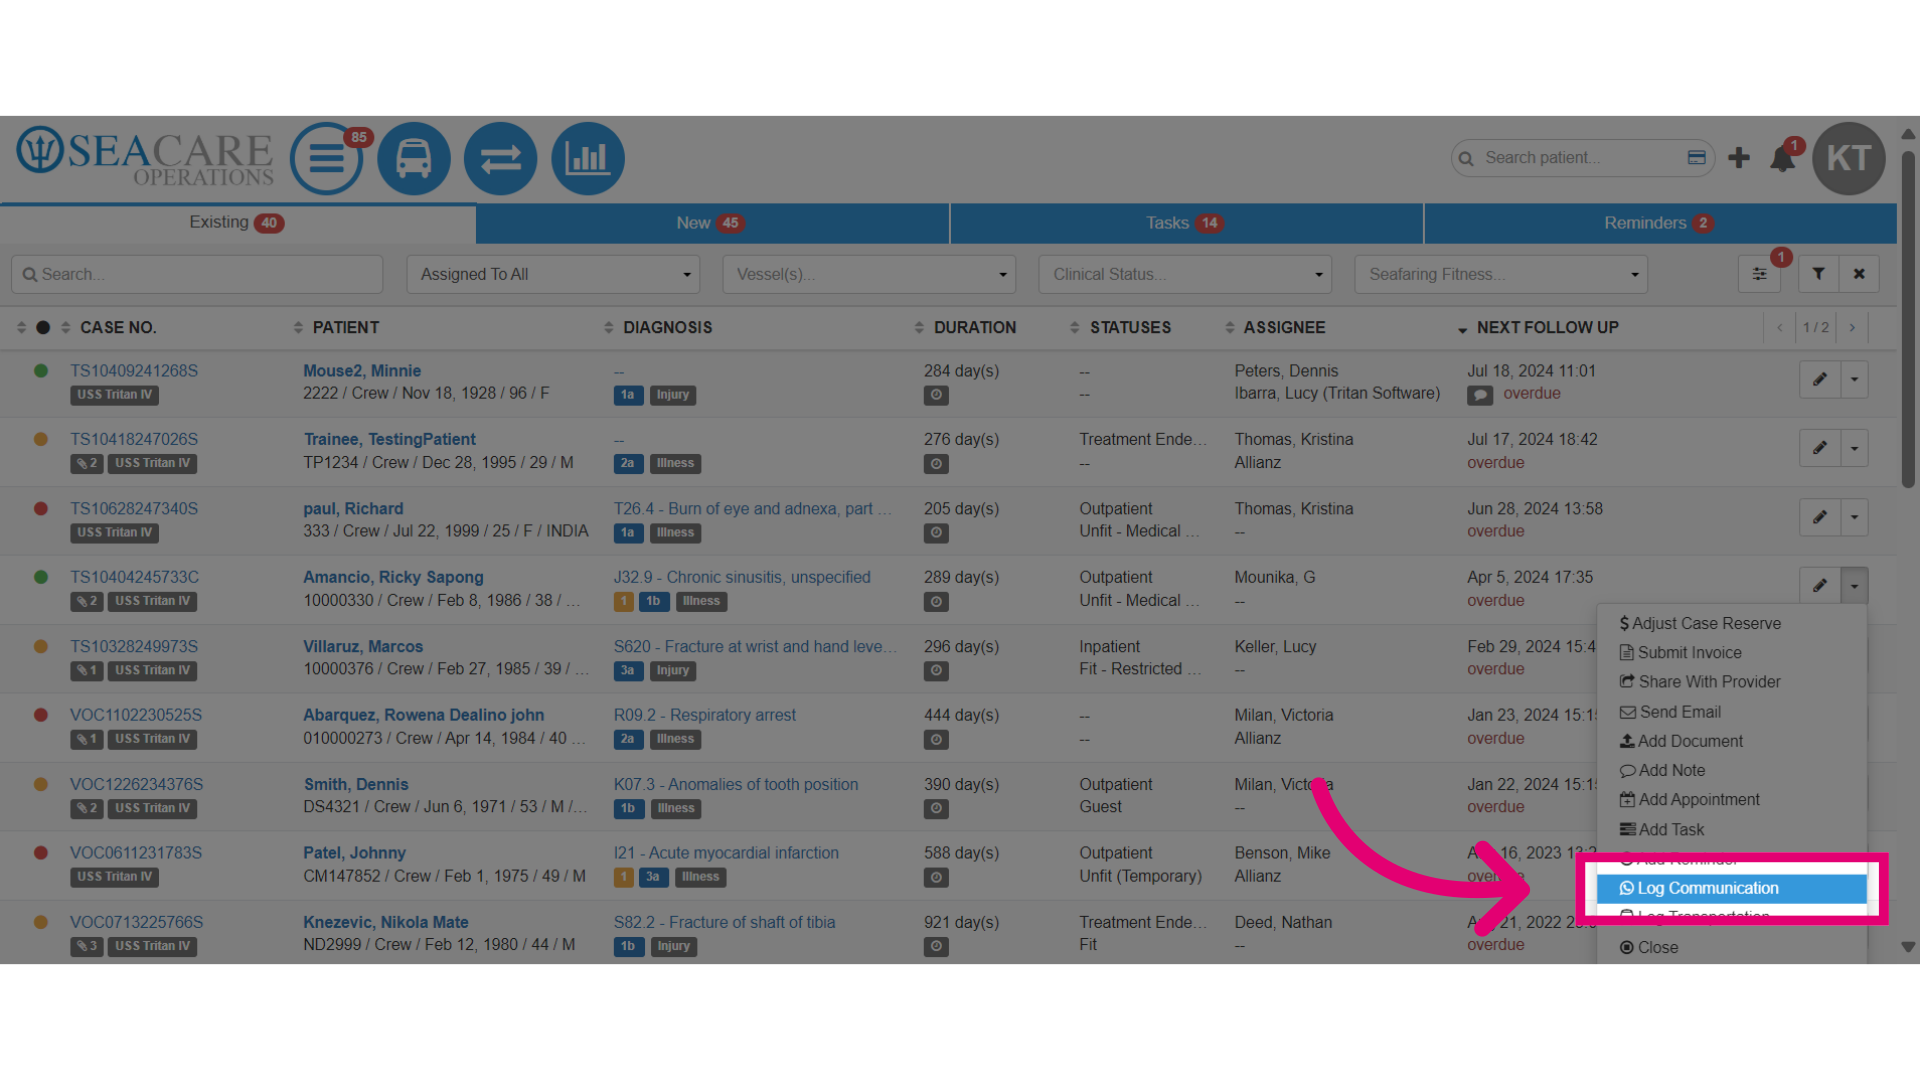
Task: Click clock icon under 444 day(s)
Action: (936, 740)
